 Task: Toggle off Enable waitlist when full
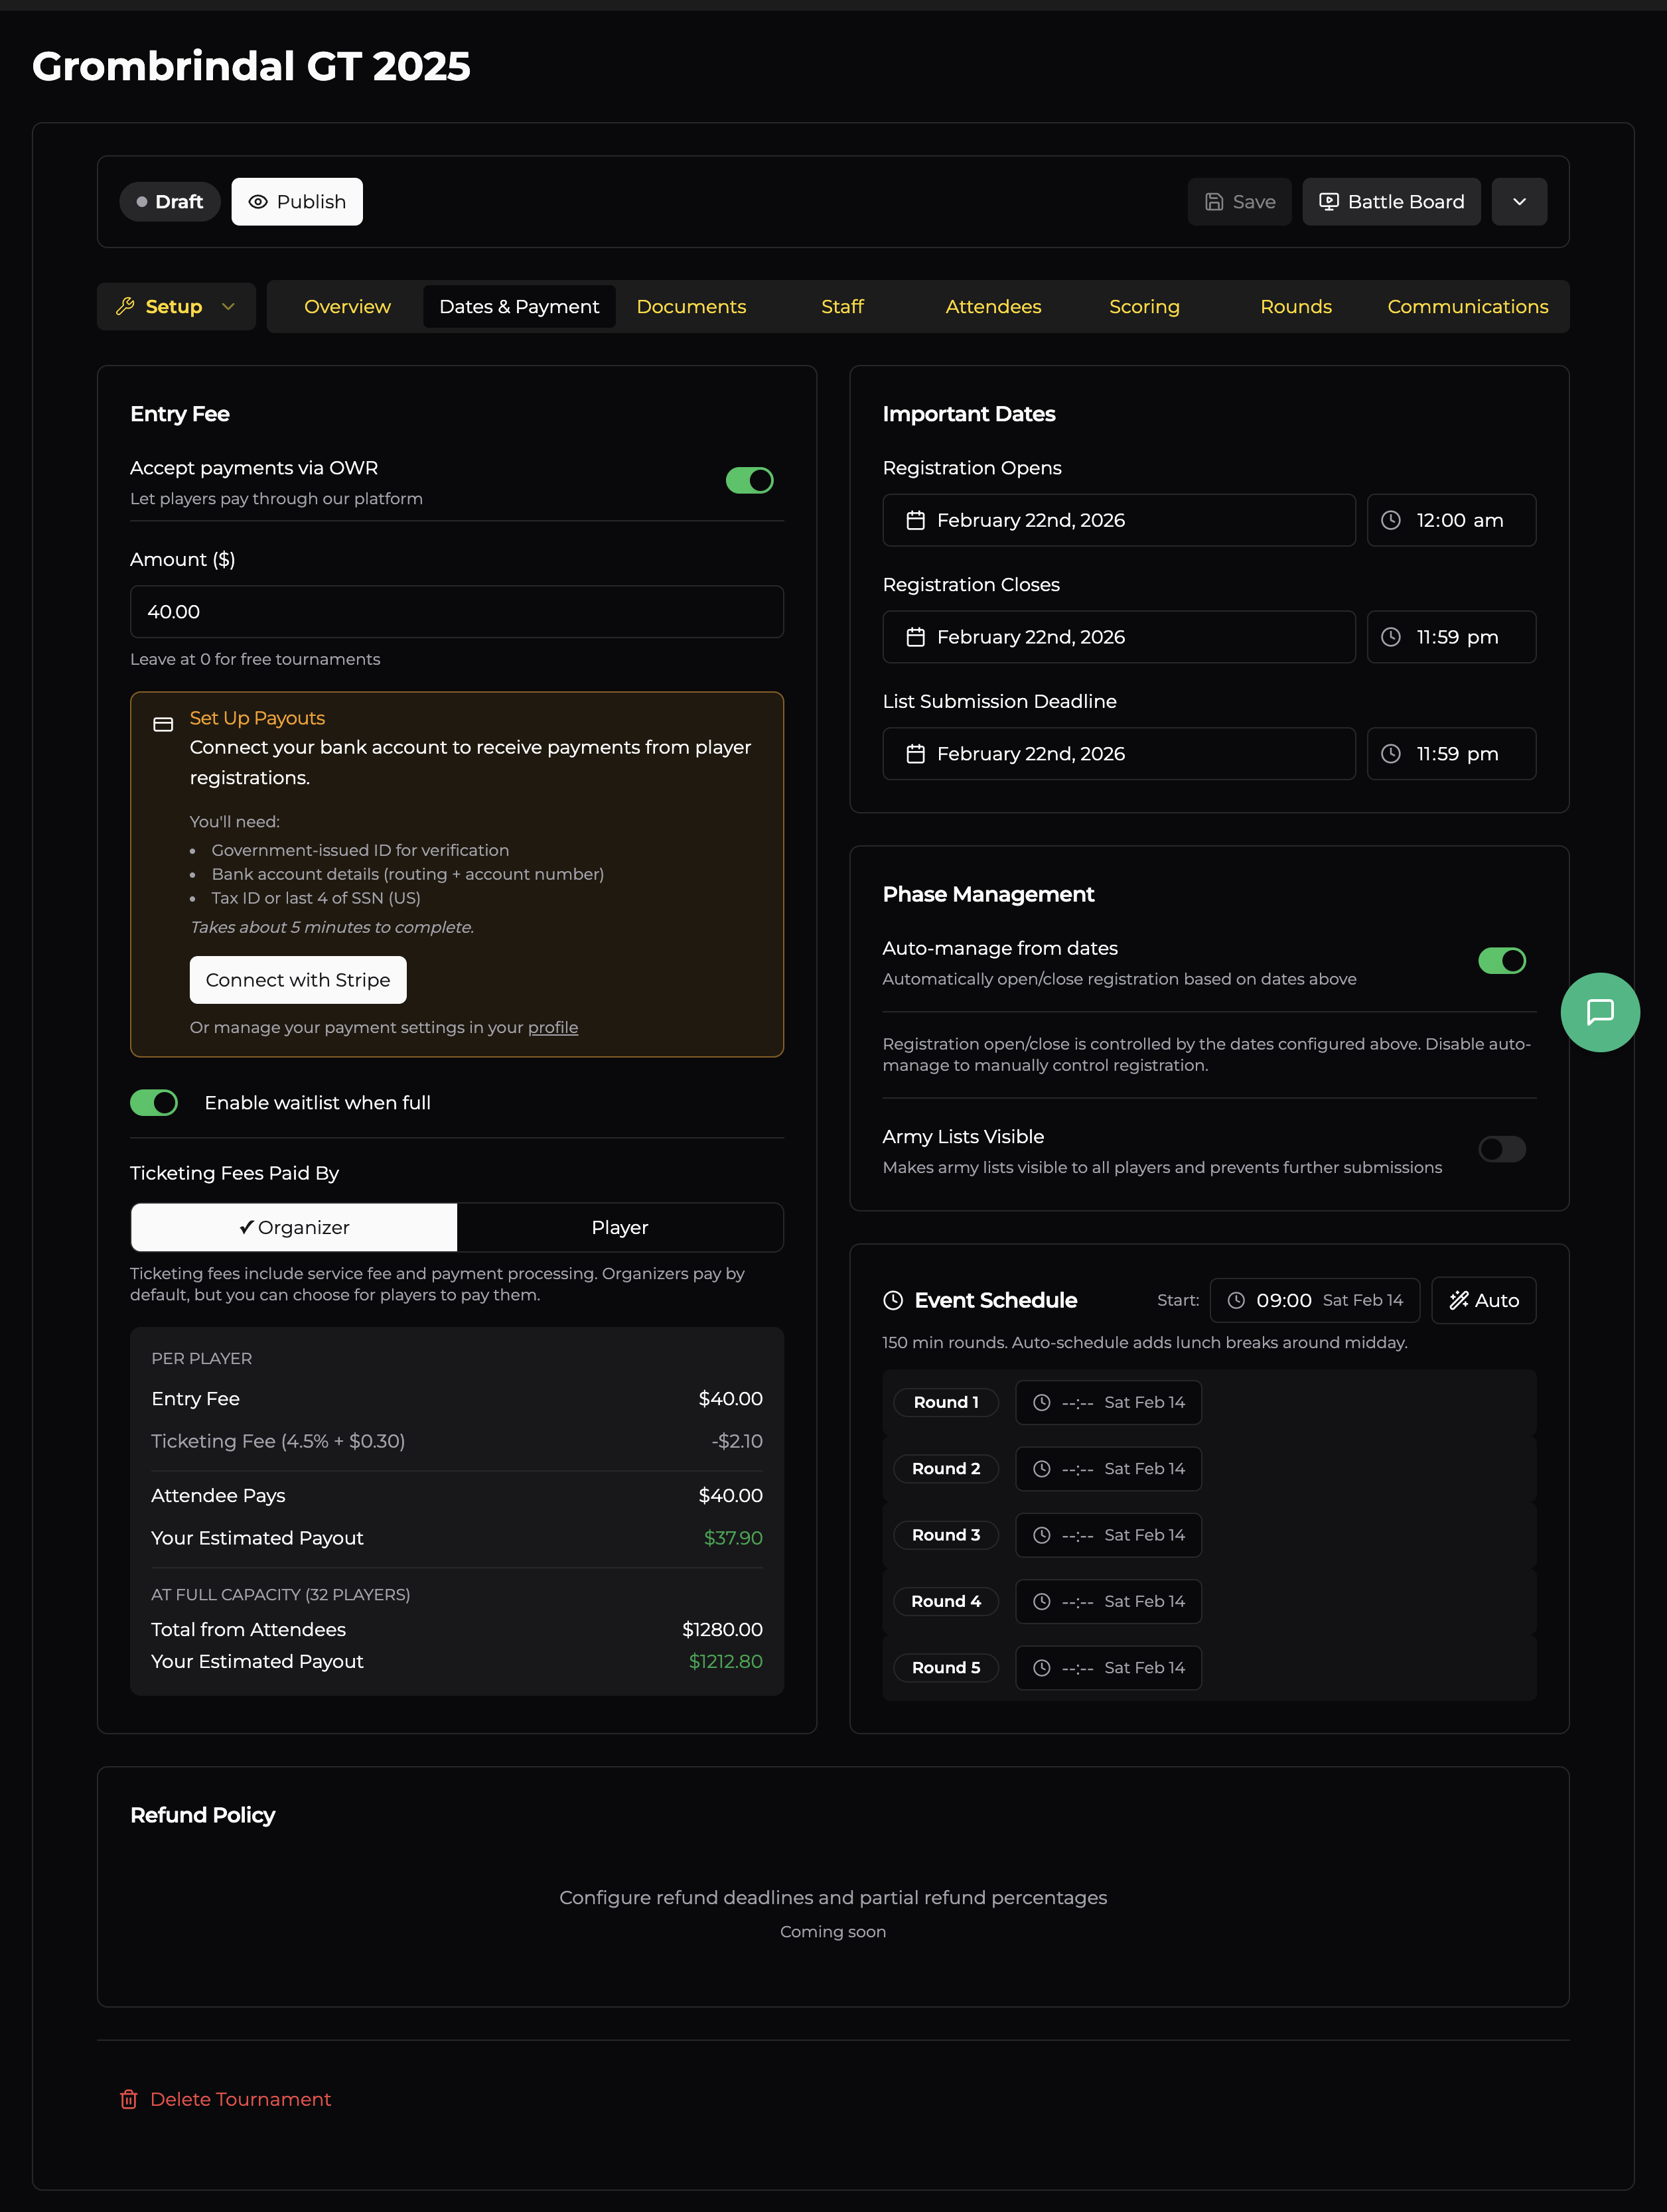click(153, 1102)
